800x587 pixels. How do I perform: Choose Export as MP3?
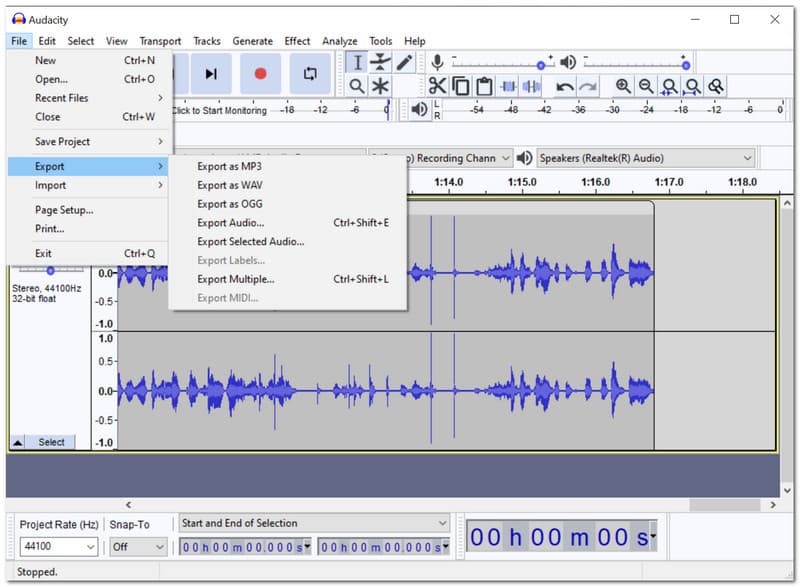pos(288,166)
